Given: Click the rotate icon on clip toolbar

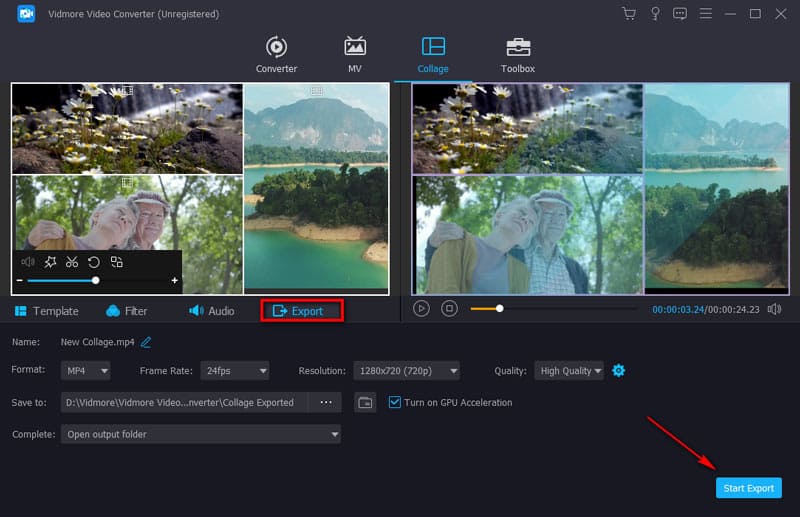Looking at the screenshot, I should [x=93, y=262].
